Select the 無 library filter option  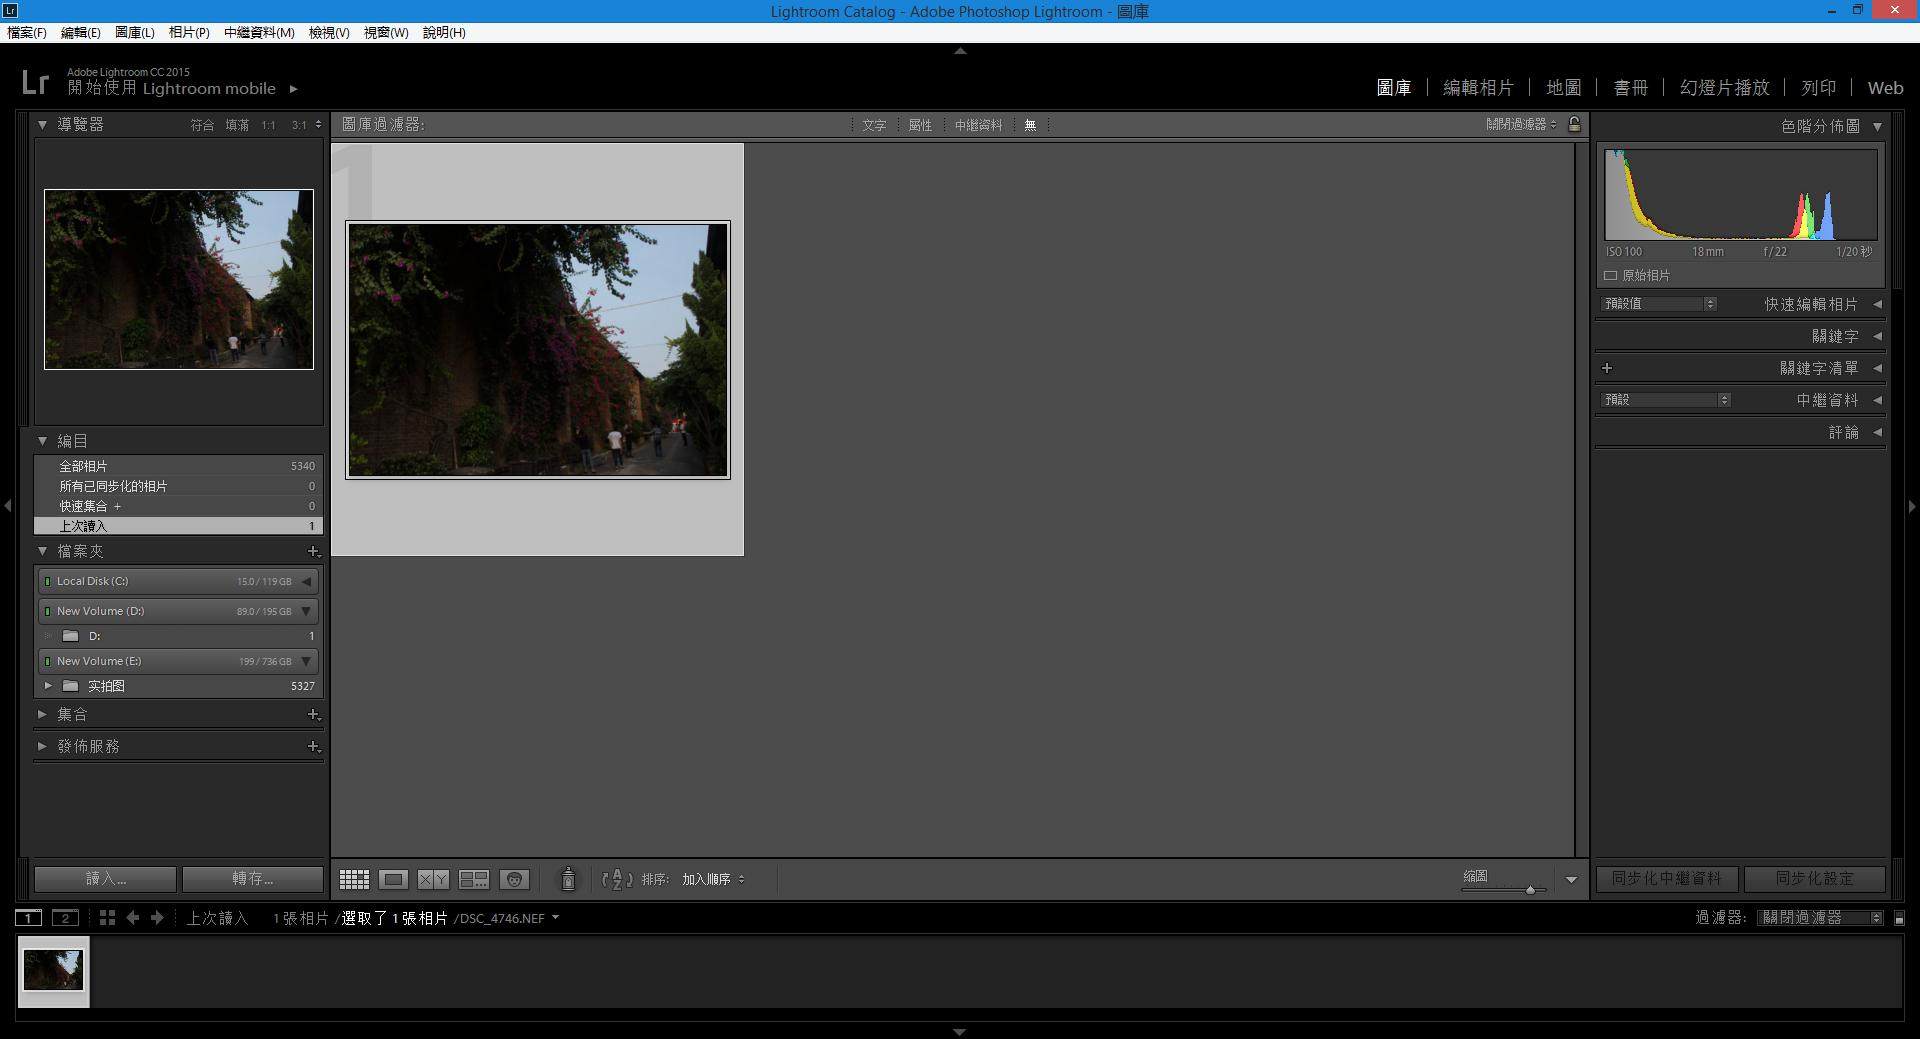click(x=1030, y=125)
